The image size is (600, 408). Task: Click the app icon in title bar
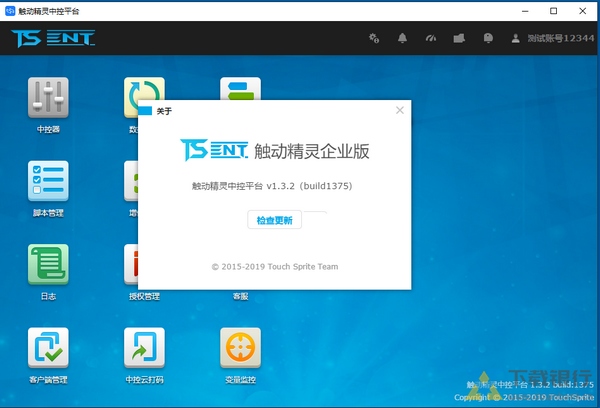pos(10,11)
